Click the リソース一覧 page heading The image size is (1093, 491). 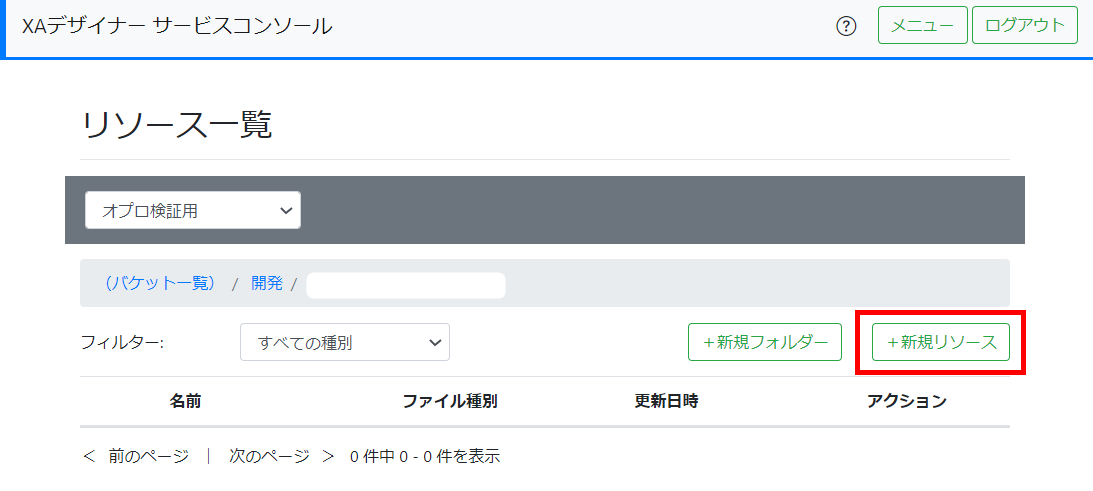click(177, 125)
